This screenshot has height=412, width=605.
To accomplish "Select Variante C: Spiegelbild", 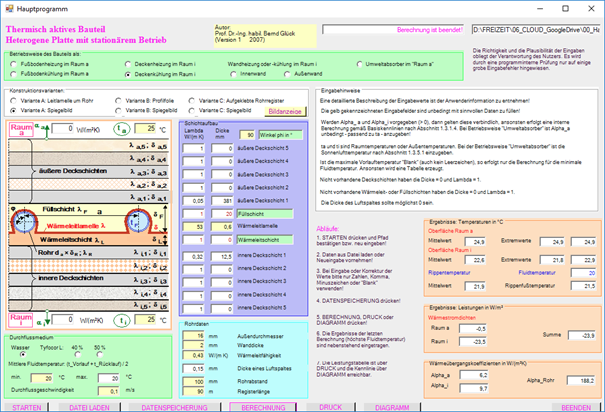I will [192, 110].
